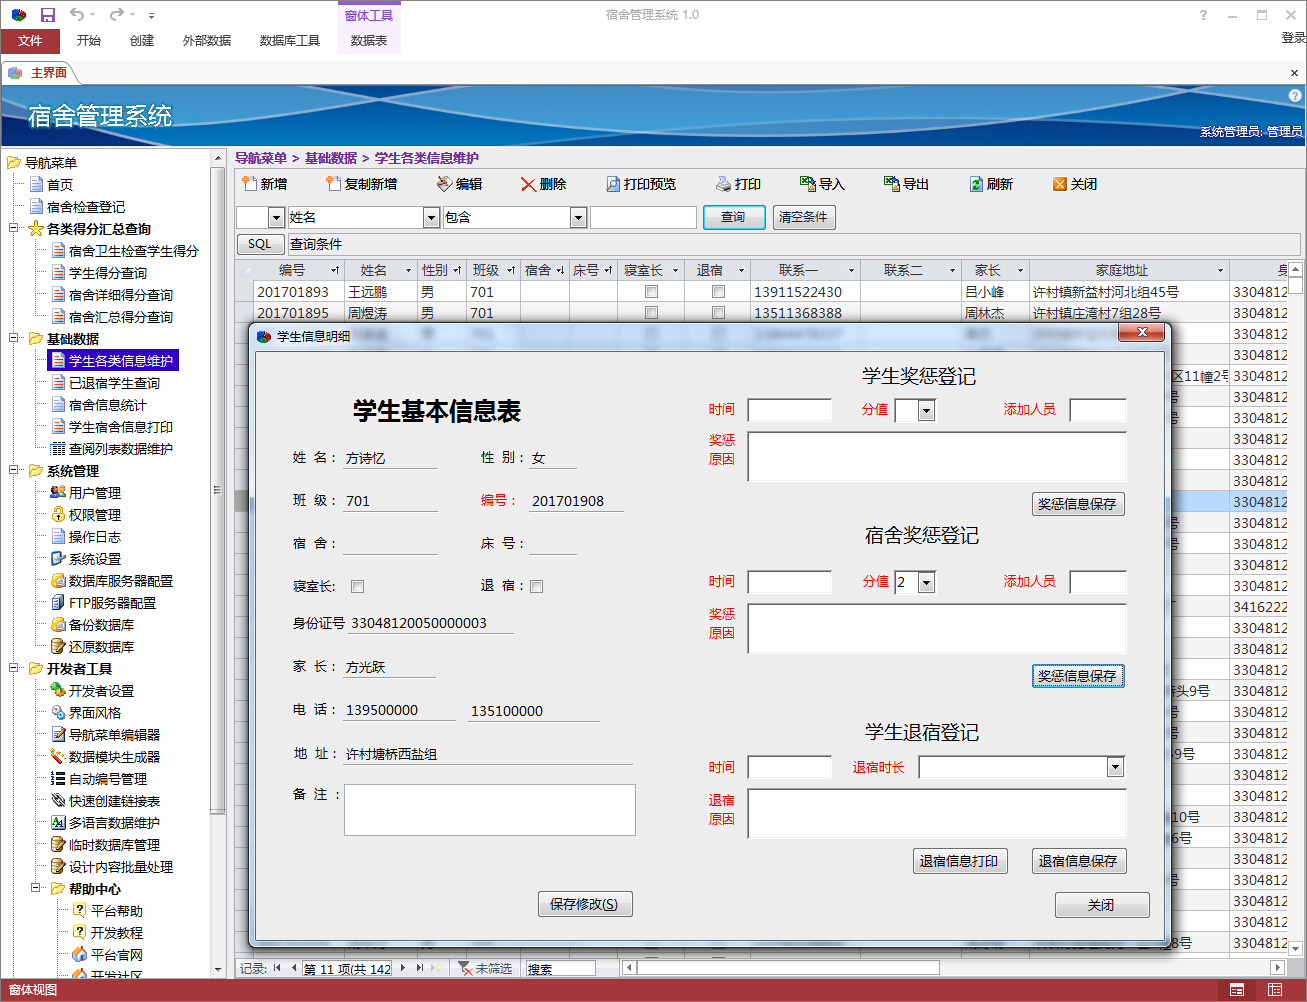The image size is (1307, 1002).
Task: Click the Redo arrow icon
Action: (116, 15)
